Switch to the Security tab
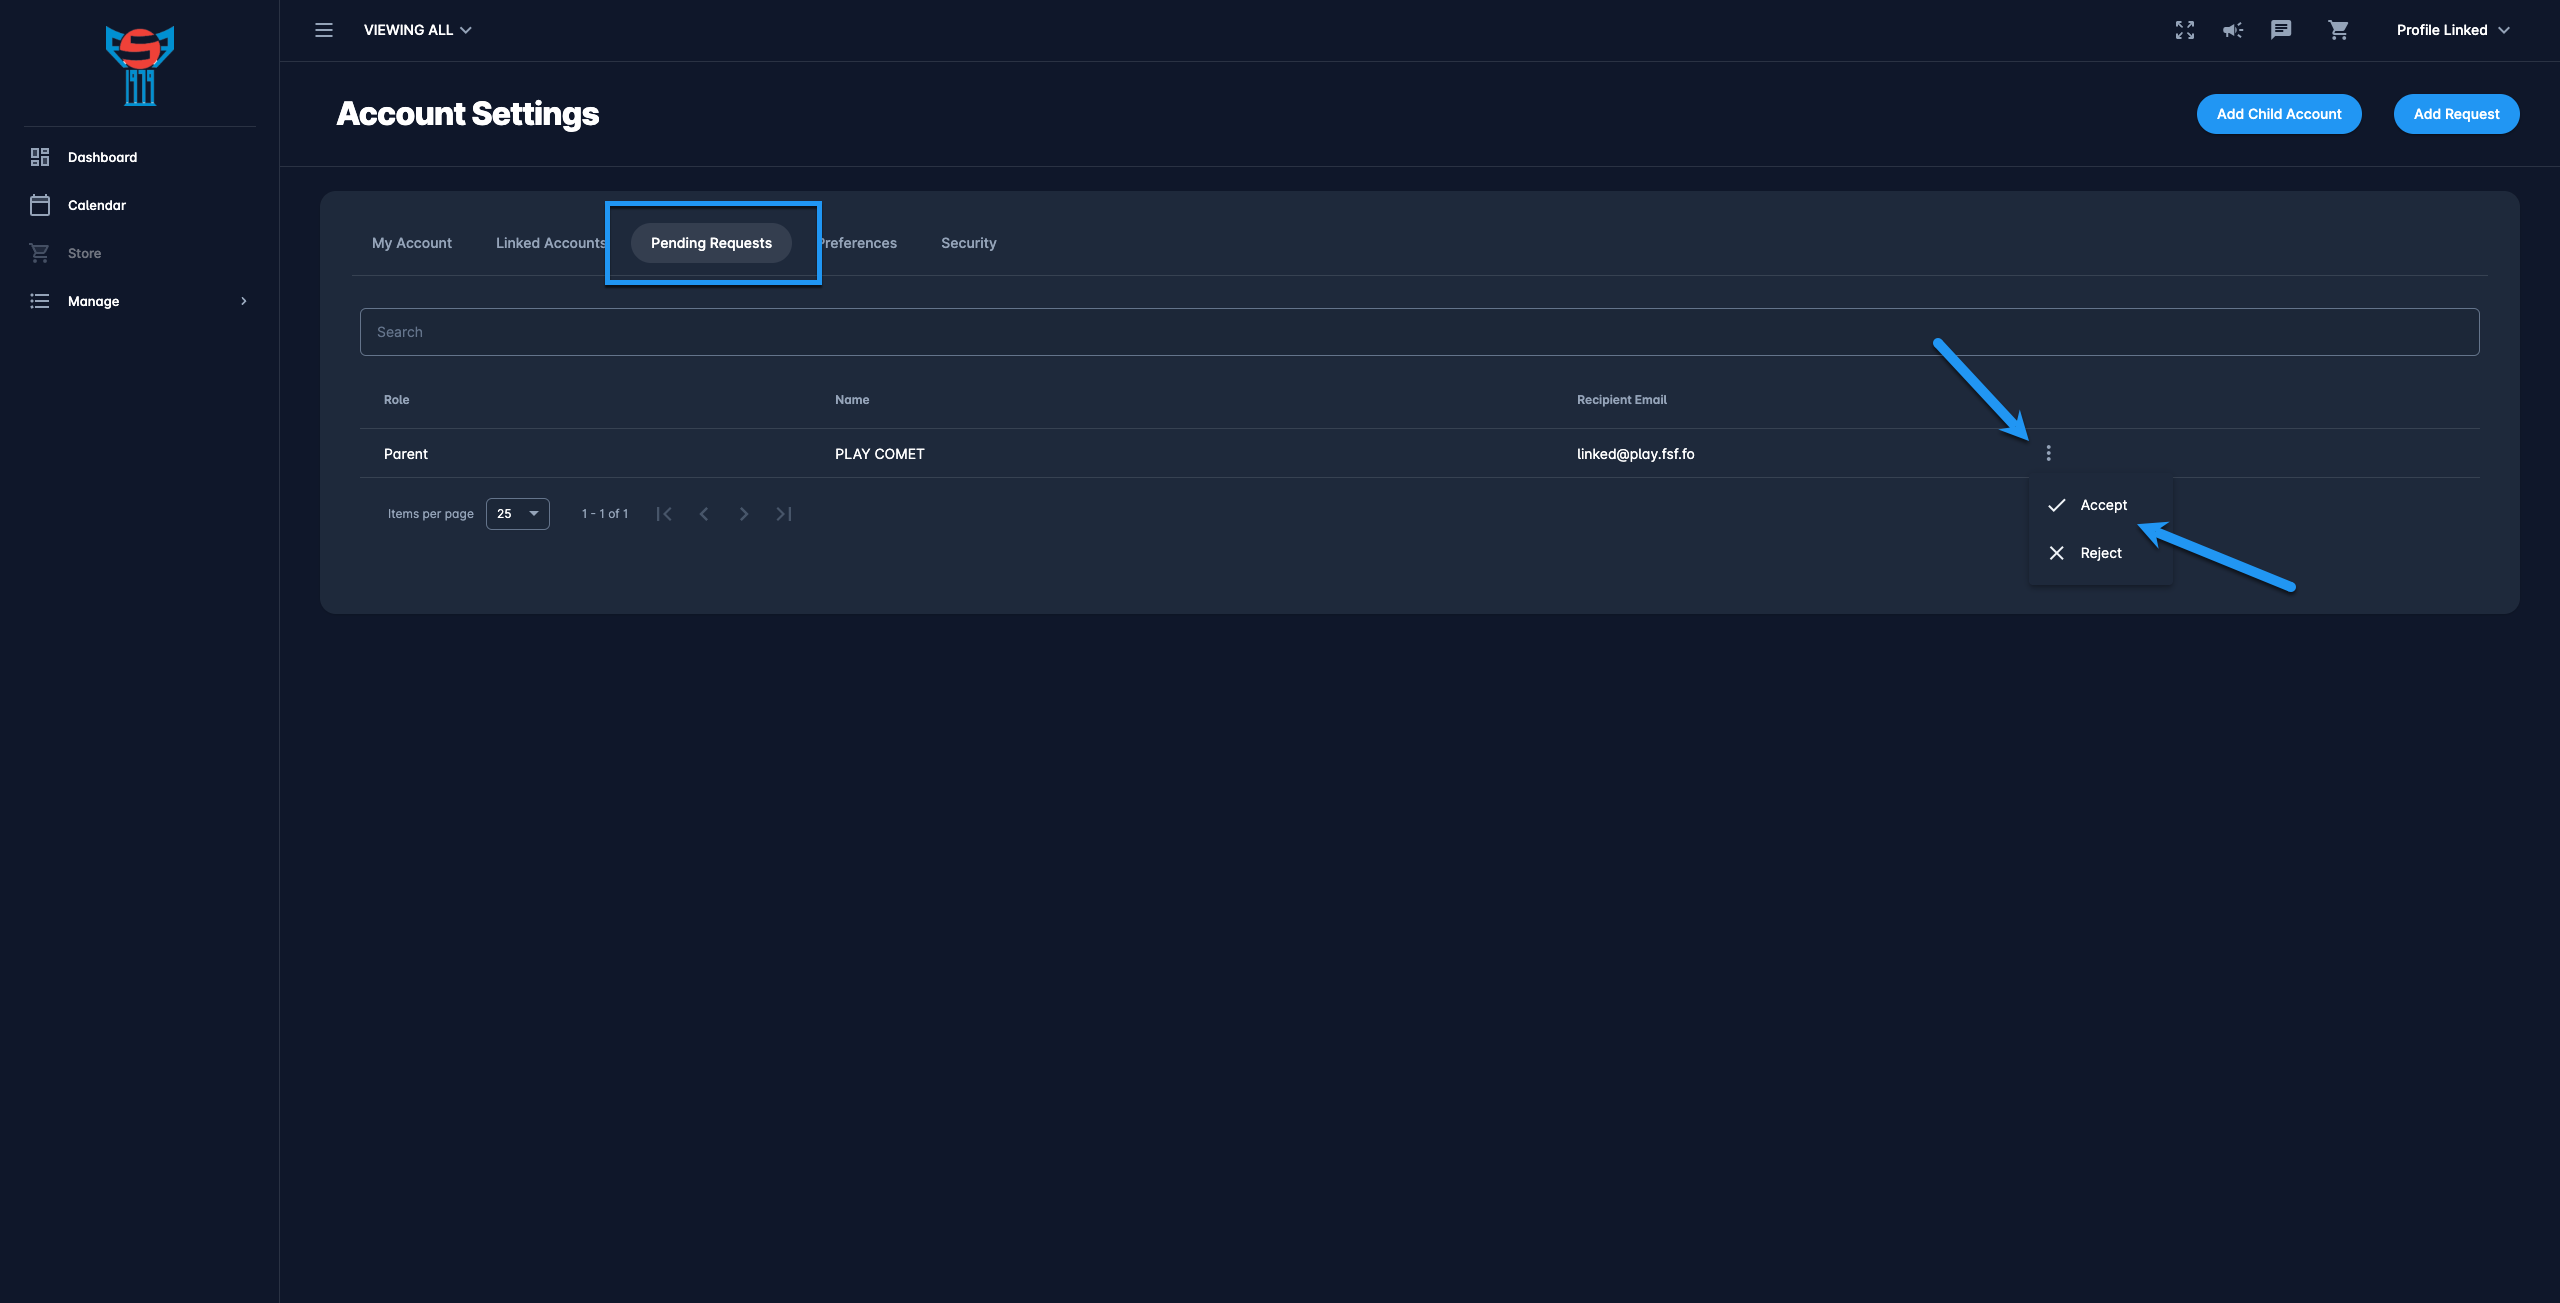 pos(968,243)
